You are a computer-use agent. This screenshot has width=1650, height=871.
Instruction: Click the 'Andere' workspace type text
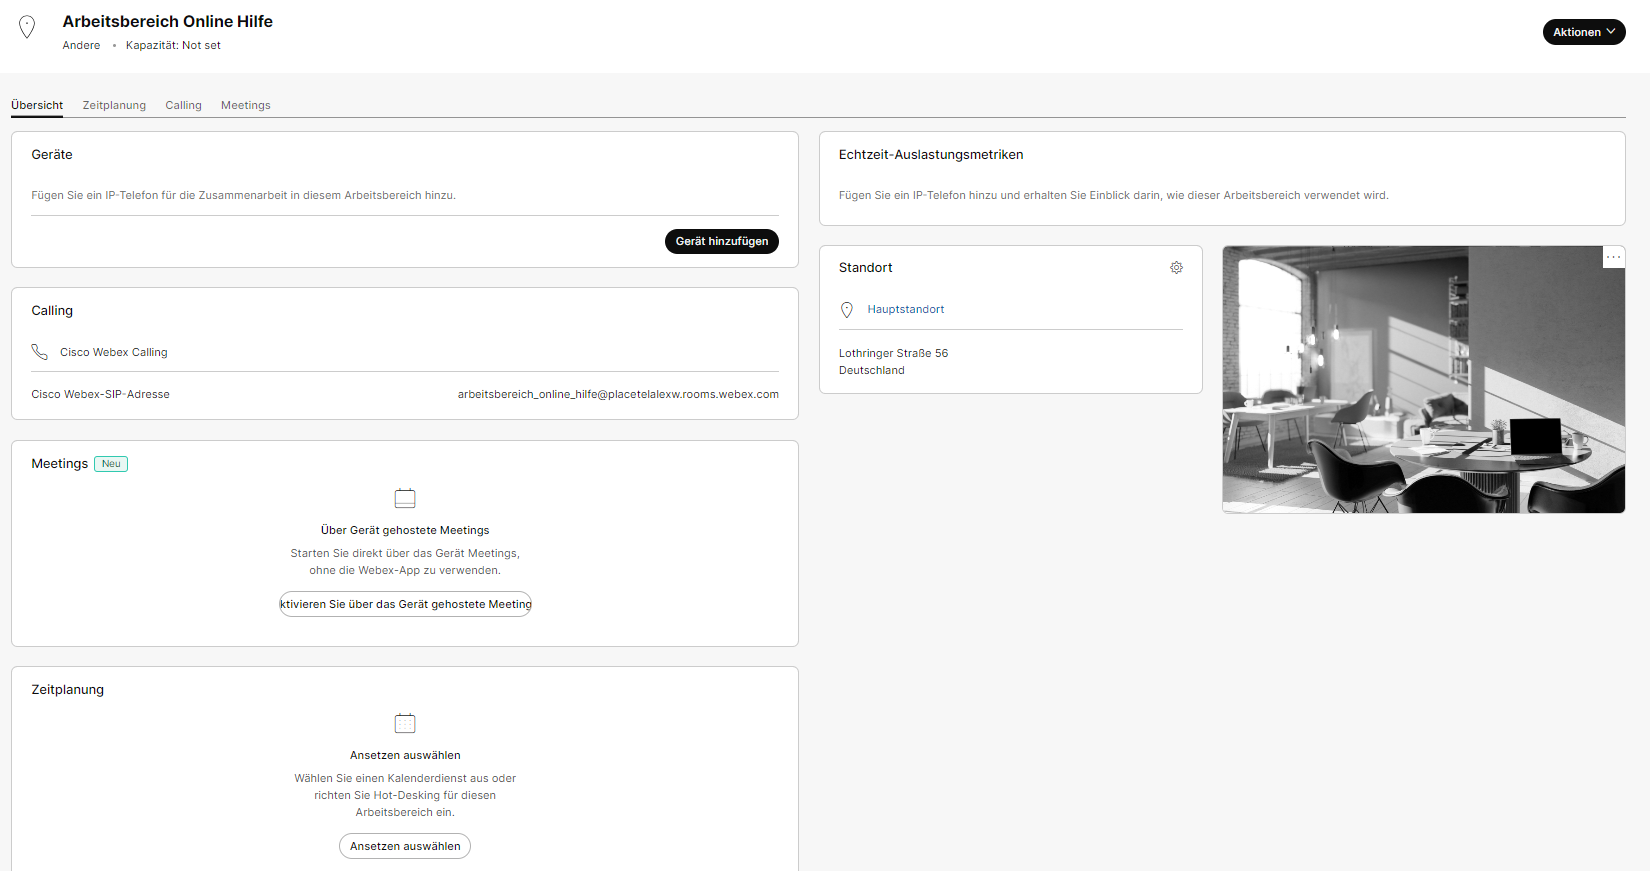point(81,45)
